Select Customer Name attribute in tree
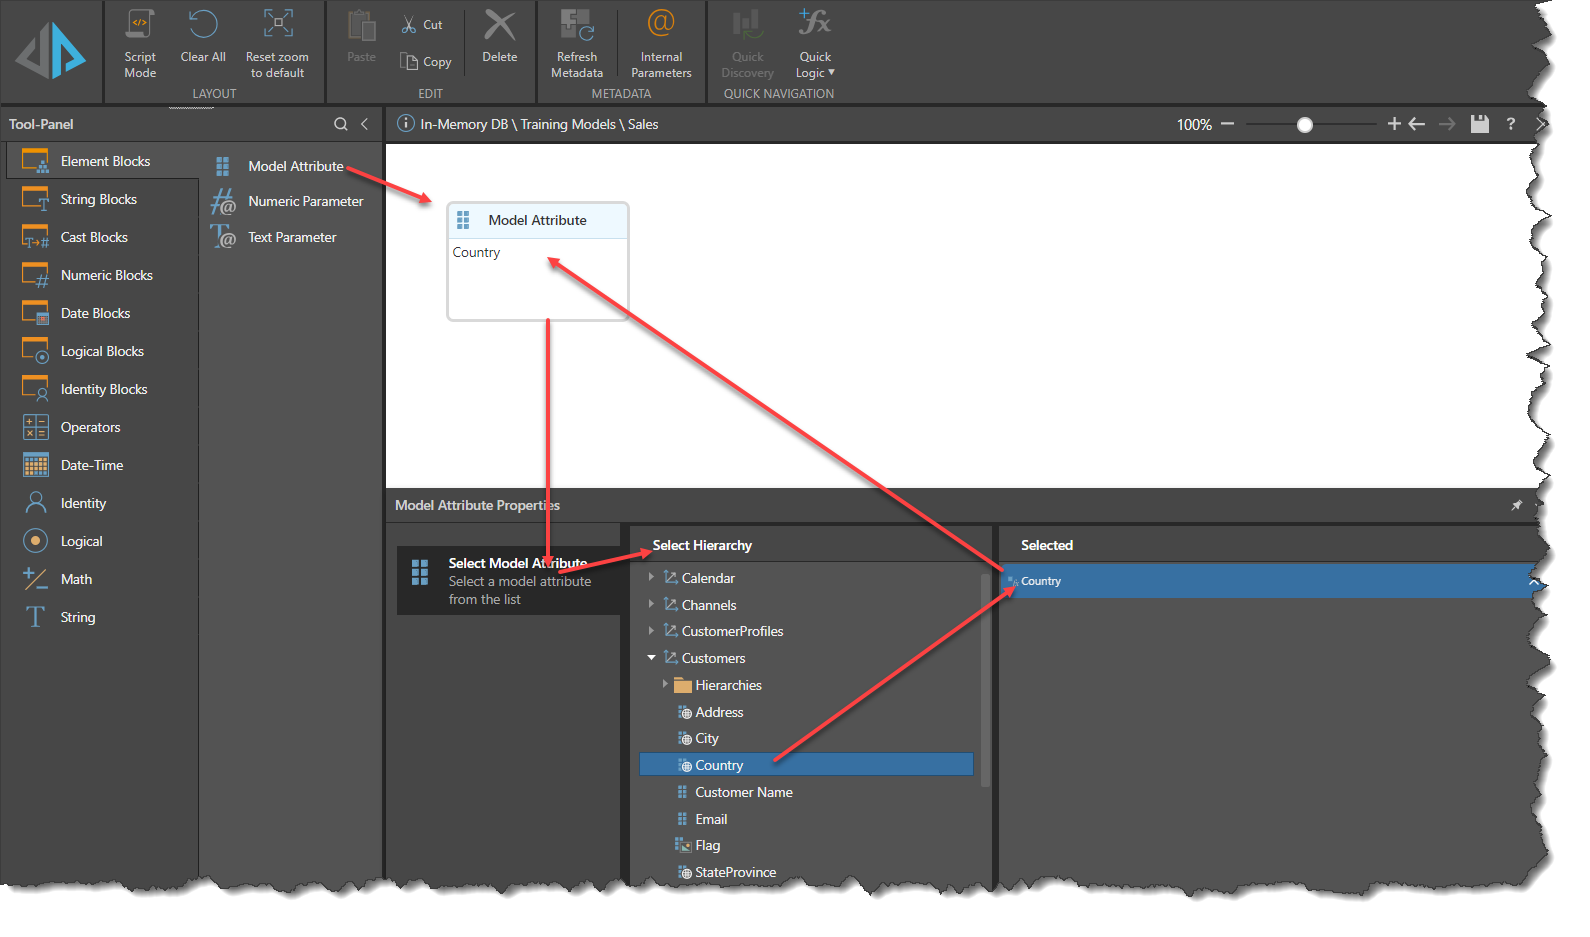This screenshot has width=1590, height=937. [743, 792]
